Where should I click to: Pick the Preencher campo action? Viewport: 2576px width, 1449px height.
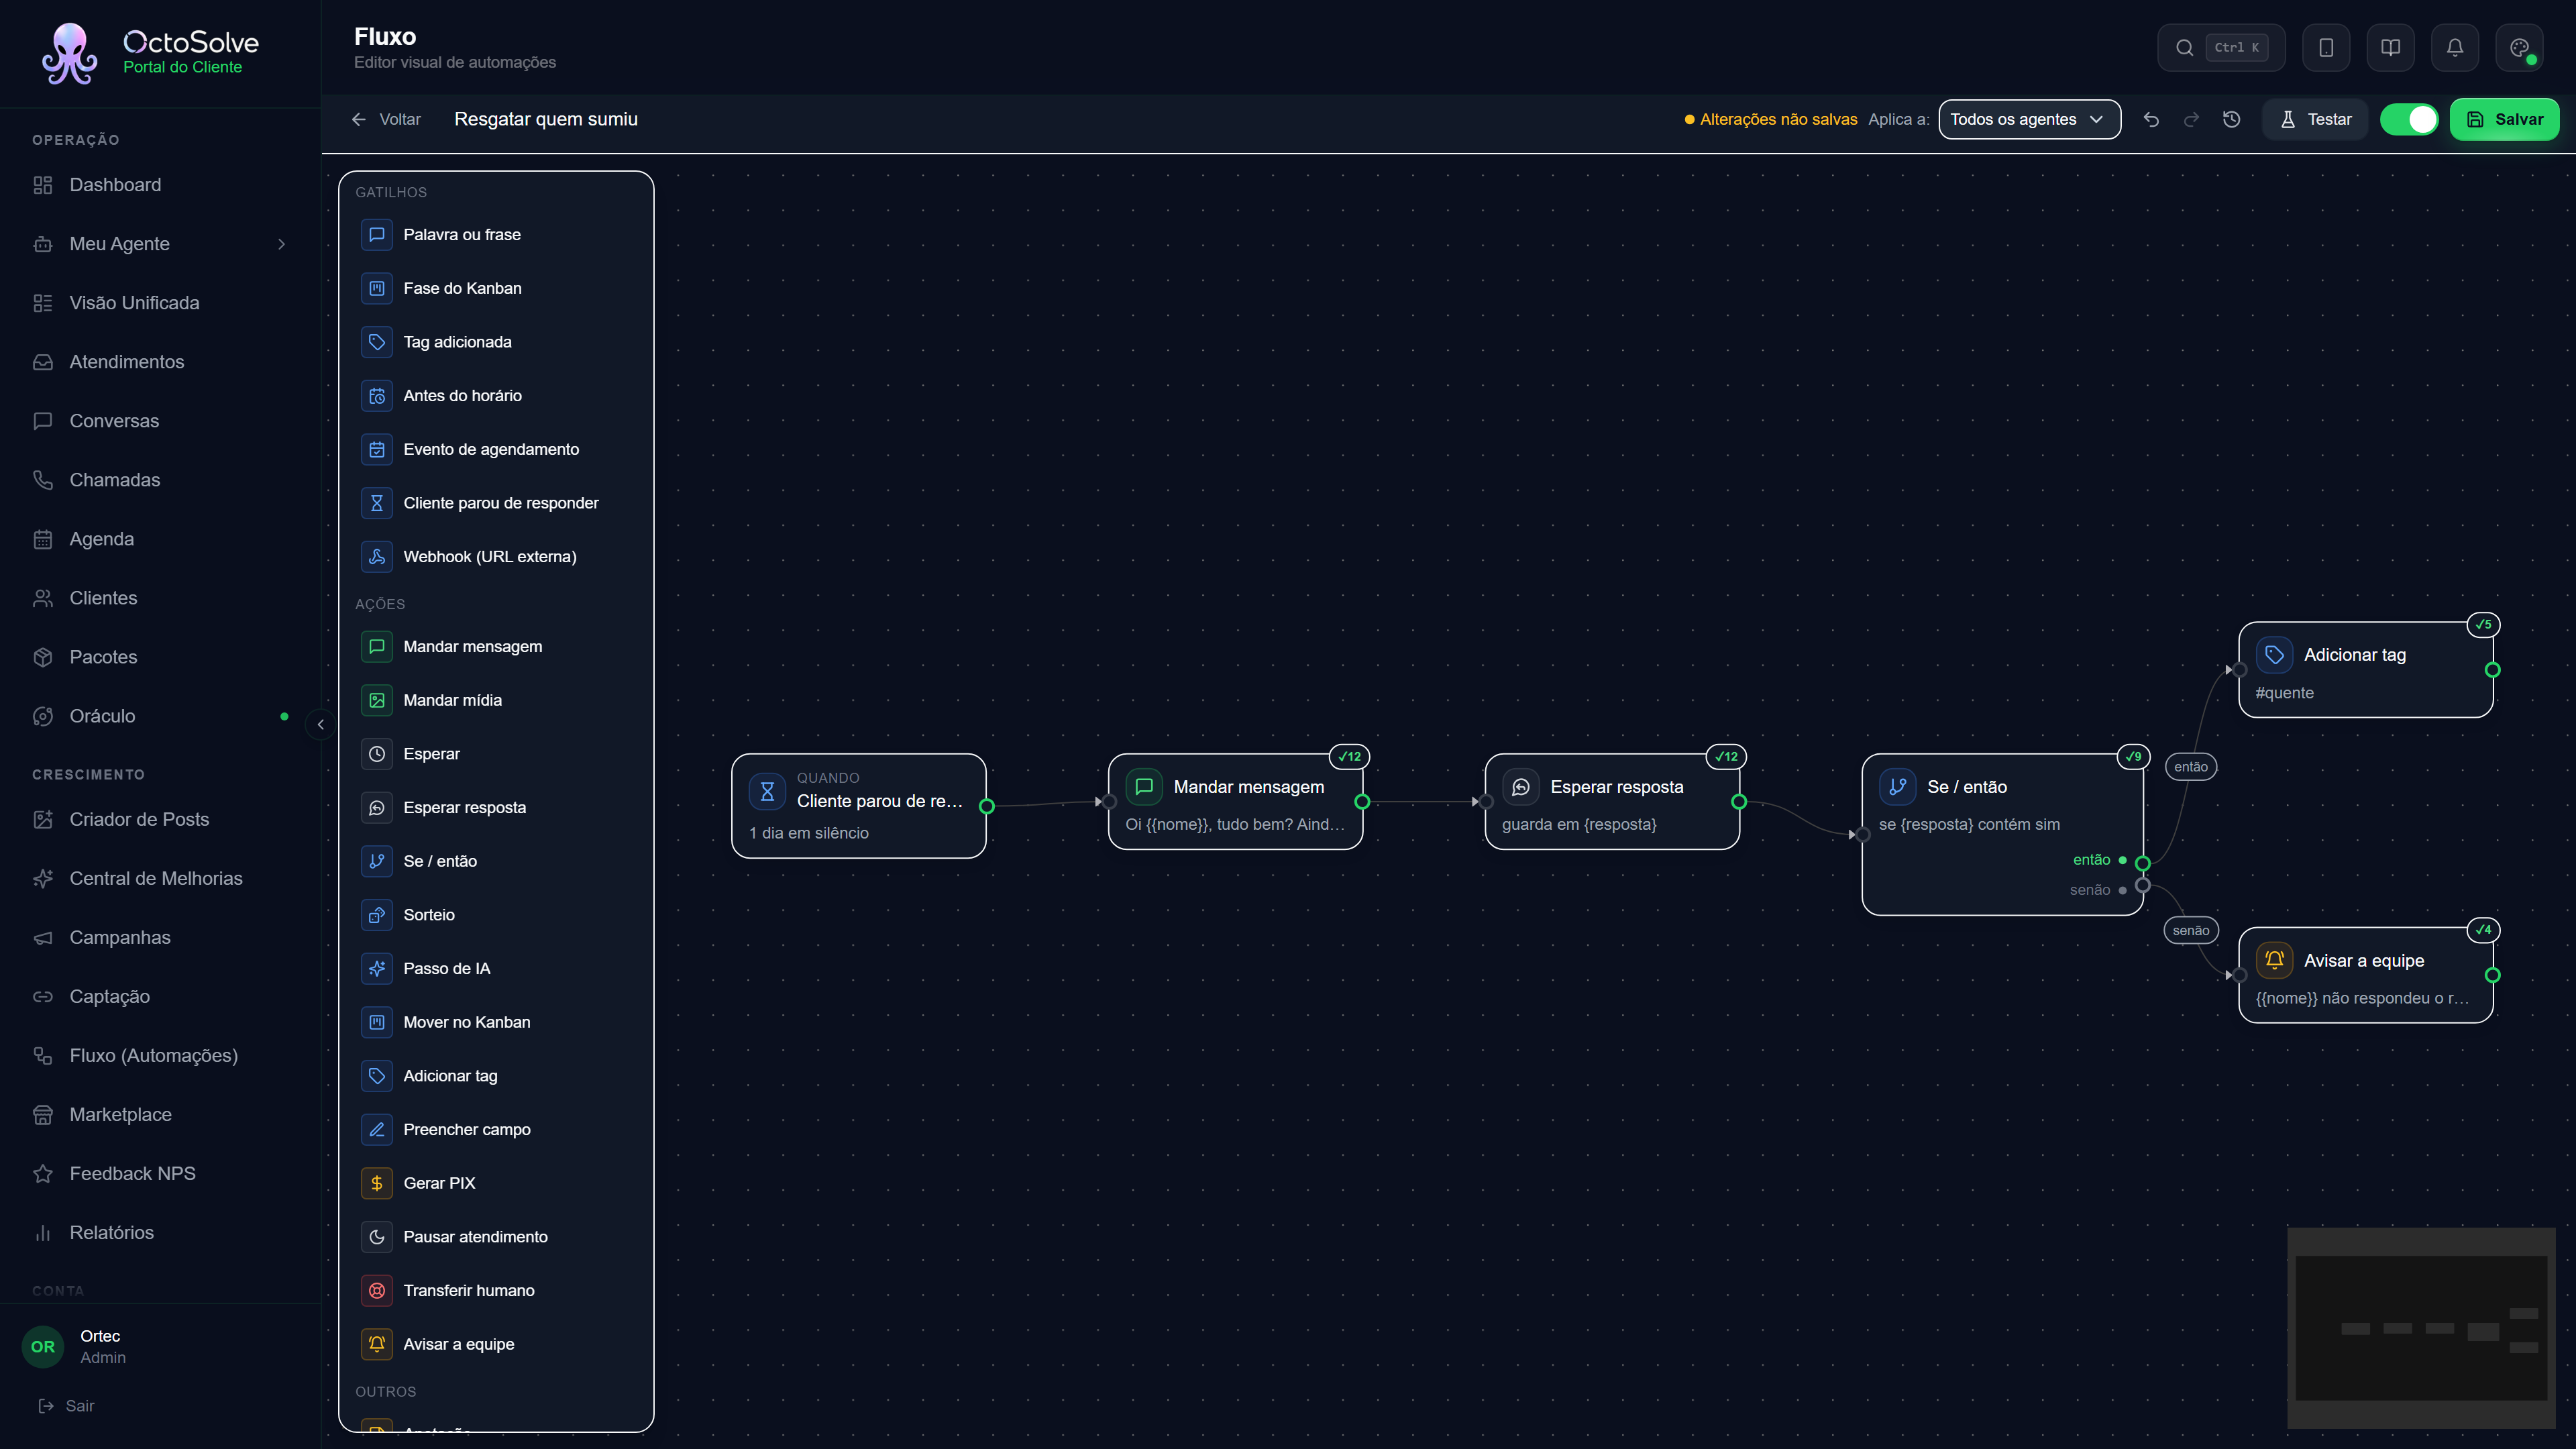(496, 1129)
